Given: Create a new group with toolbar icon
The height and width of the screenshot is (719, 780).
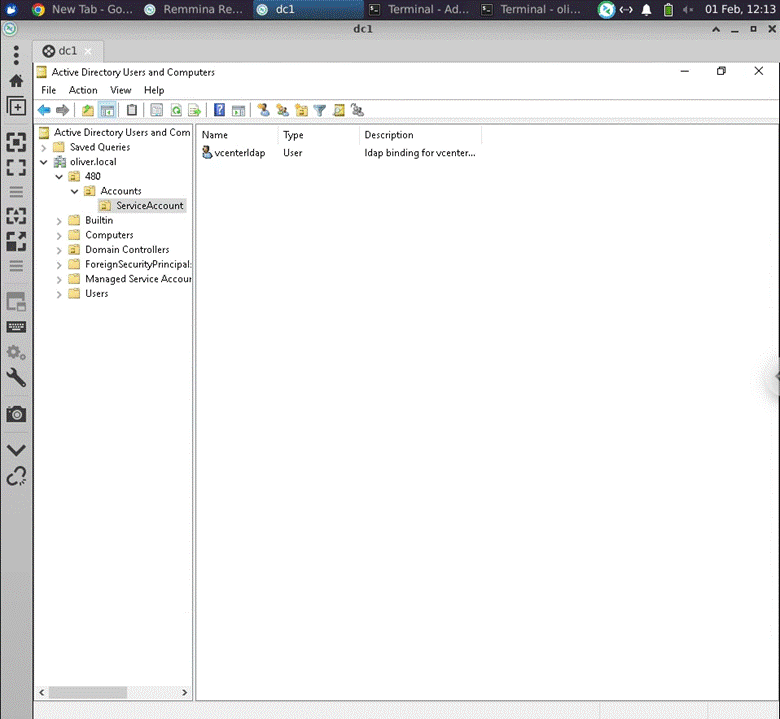Looking at the screenshot, I should (282, 110).
